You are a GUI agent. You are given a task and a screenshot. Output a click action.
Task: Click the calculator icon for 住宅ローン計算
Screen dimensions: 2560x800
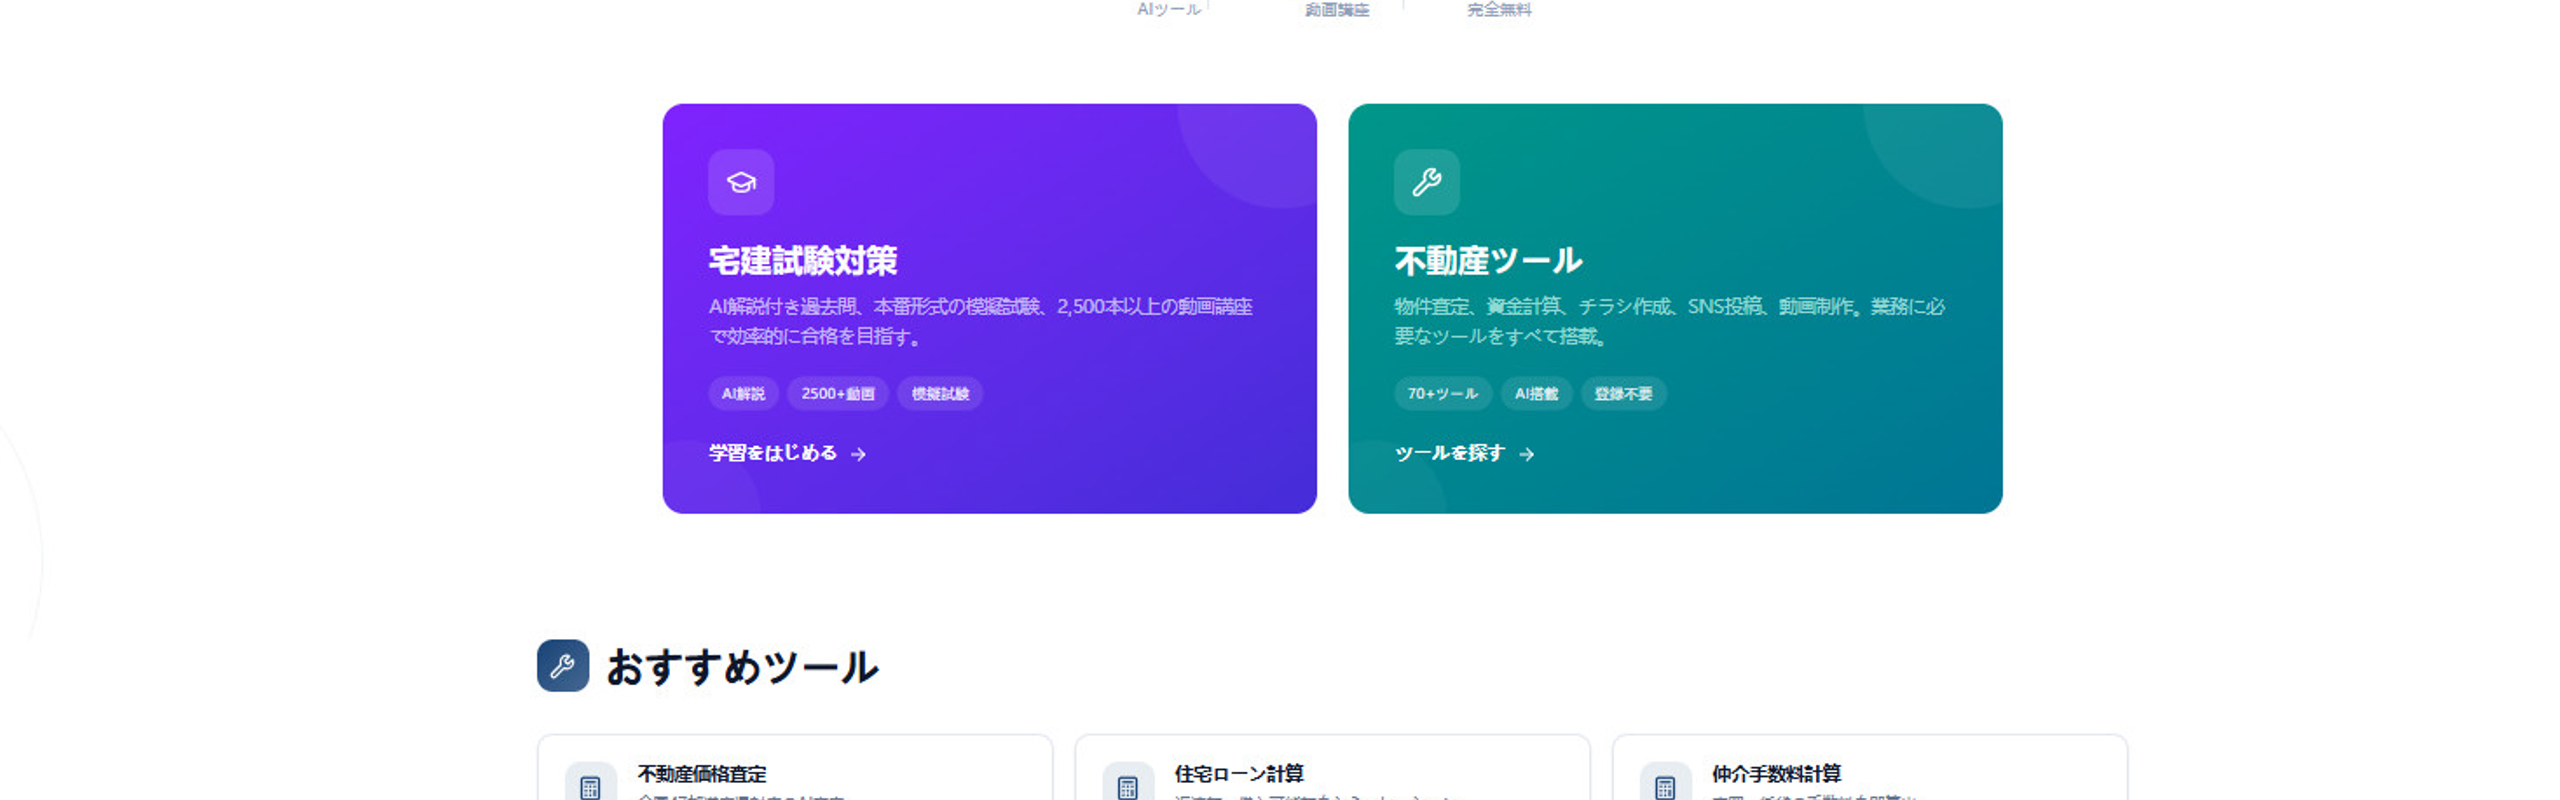pyautogui.click(x=1127, y=787)
